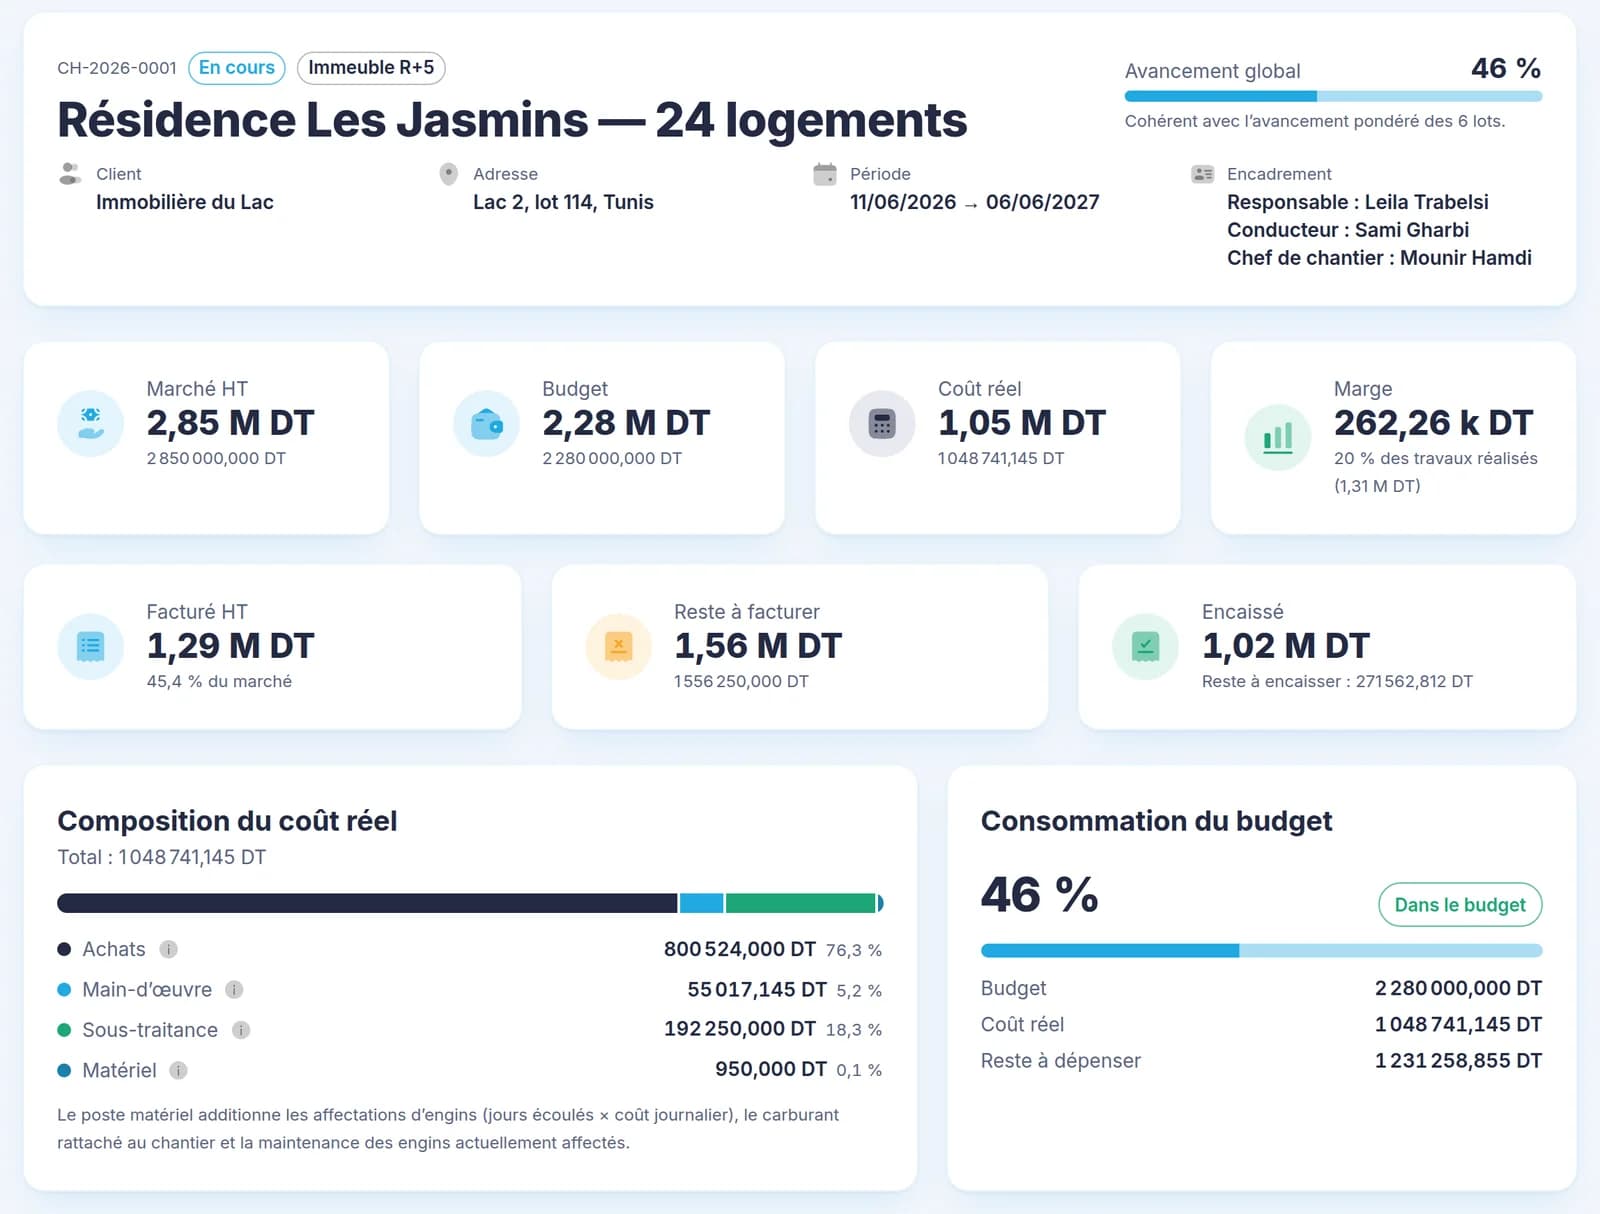
Task: Open the info icon next to Main-d'œuvre
Action: pyautogui.click(x=234, y=990)
